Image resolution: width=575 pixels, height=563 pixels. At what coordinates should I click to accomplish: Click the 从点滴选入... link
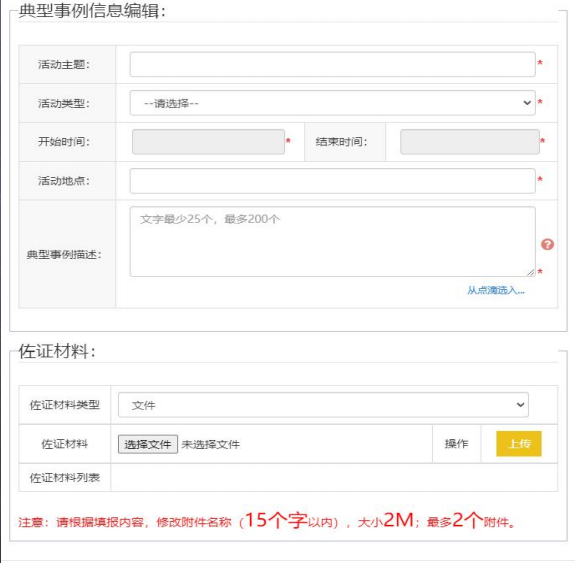[495, 290]
